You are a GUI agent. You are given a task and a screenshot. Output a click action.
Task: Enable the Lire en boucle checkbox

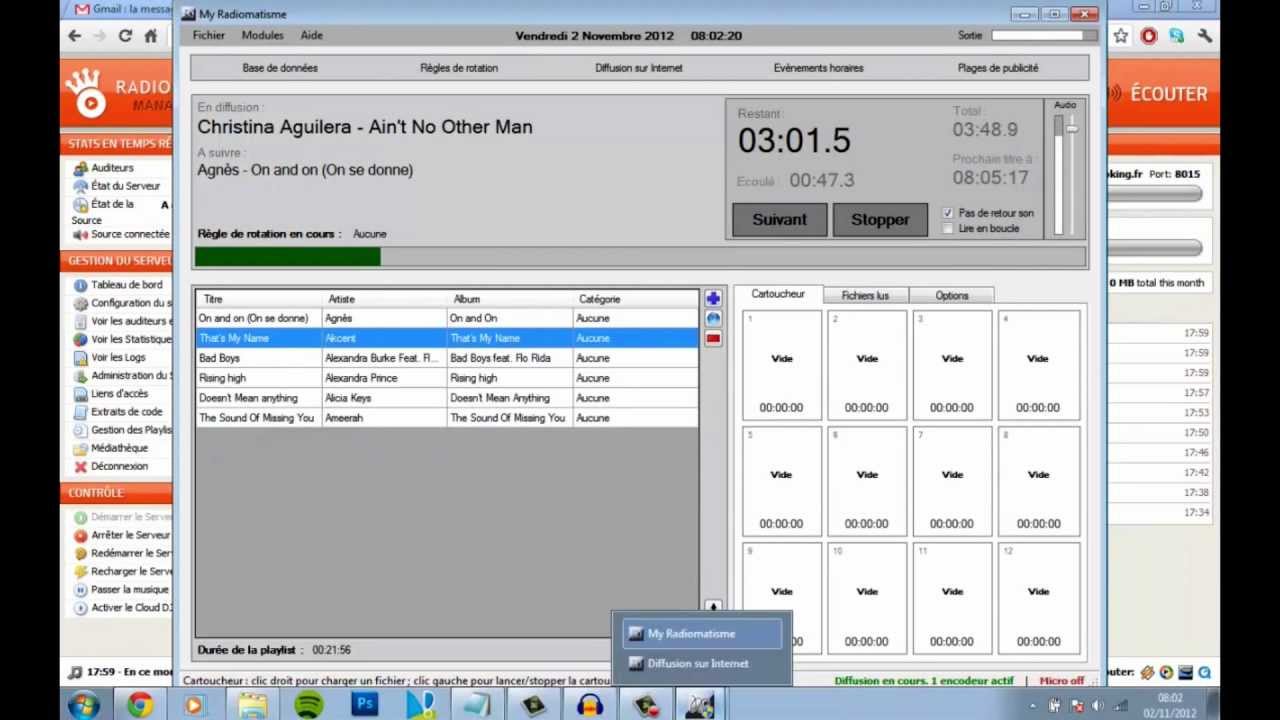pos(949,228)
